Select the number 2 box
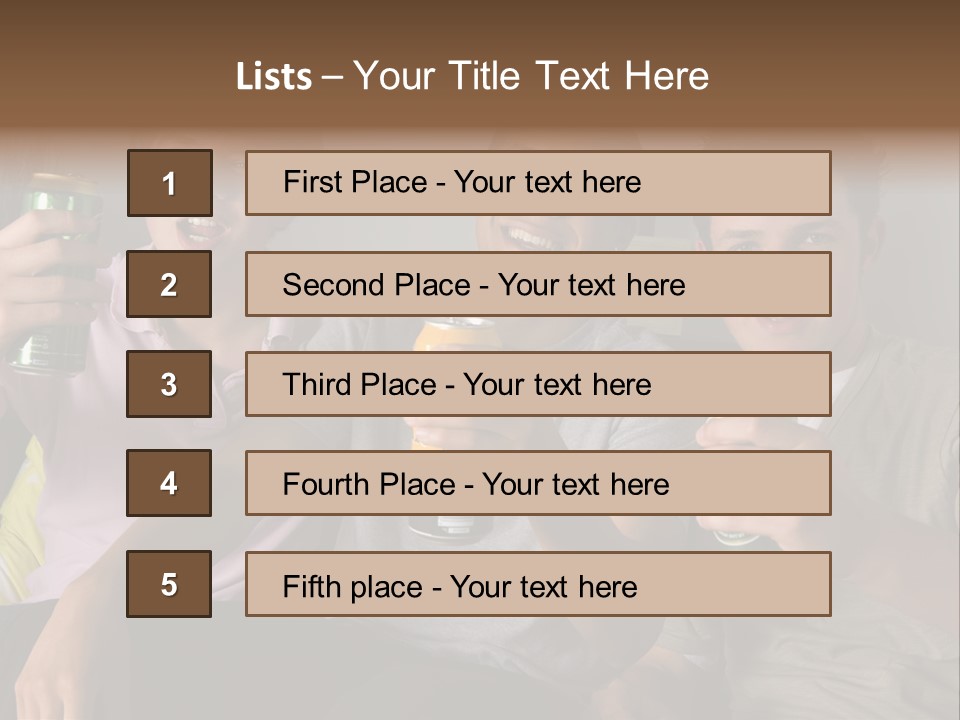960x720 pixels. click(x=169, y=284)
